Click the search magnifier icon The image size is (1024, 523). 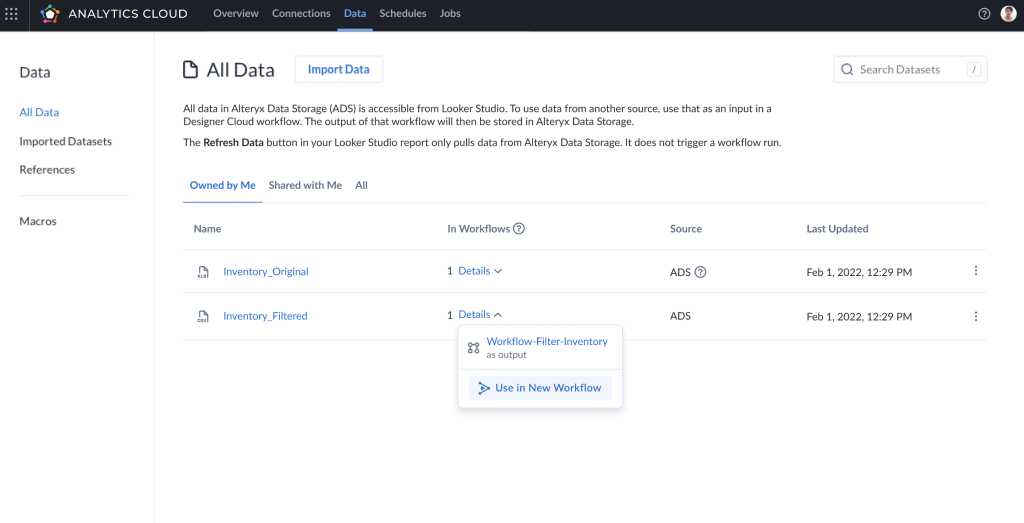coord(847,69)
